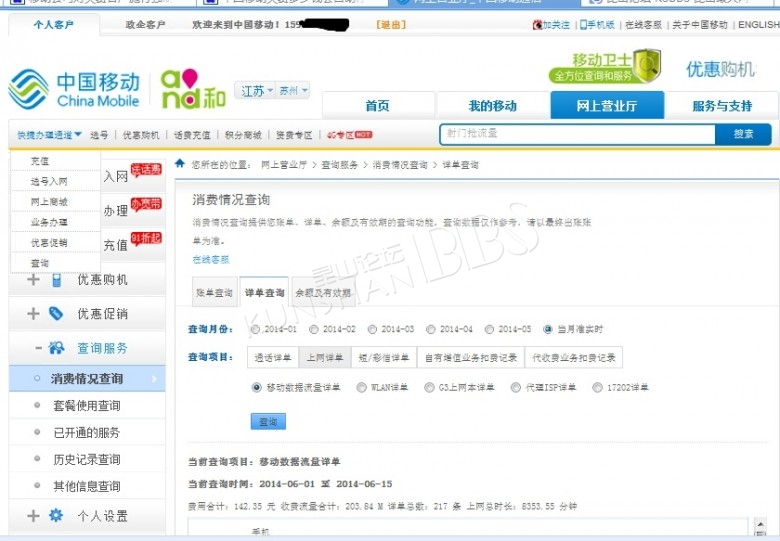
Task: Select the 2014-03 month radio button
Action: (372, 329)
